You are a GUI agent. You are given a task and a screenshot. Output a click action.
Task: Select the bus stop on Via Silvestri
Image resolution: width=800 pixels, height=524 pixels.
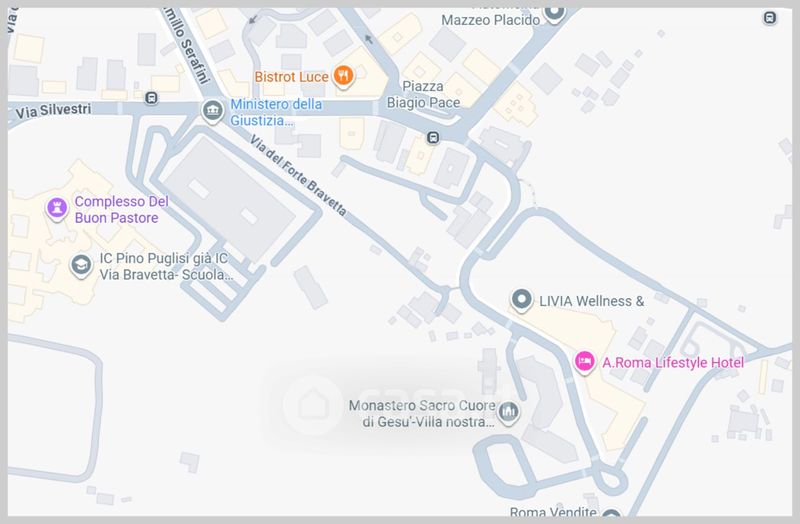(x=151, y=97)
